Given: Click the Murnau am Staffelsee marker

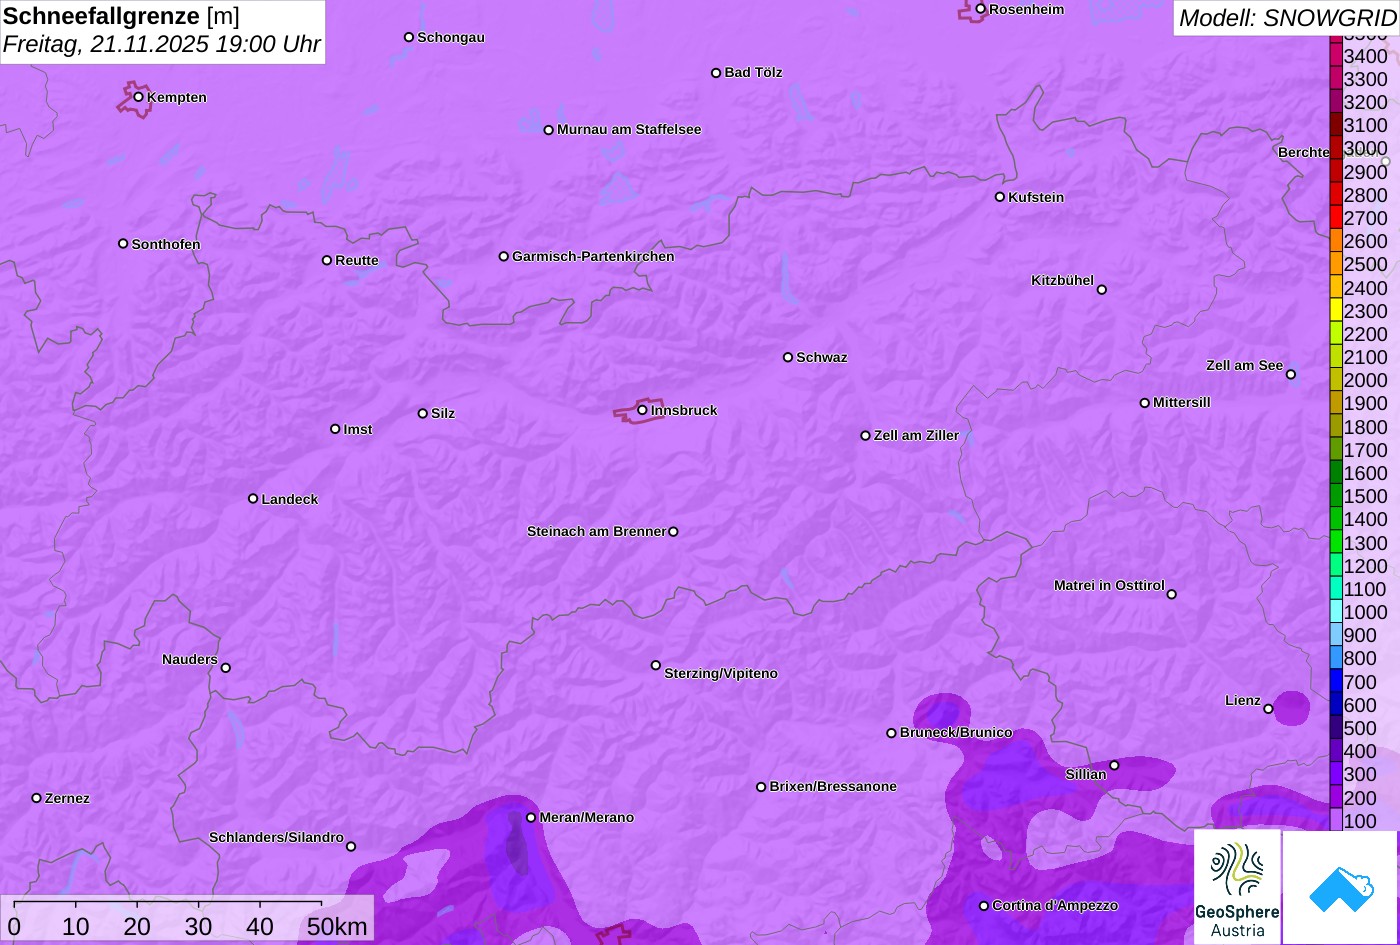Looking at the screenshot, I should [x=549, y=130].
